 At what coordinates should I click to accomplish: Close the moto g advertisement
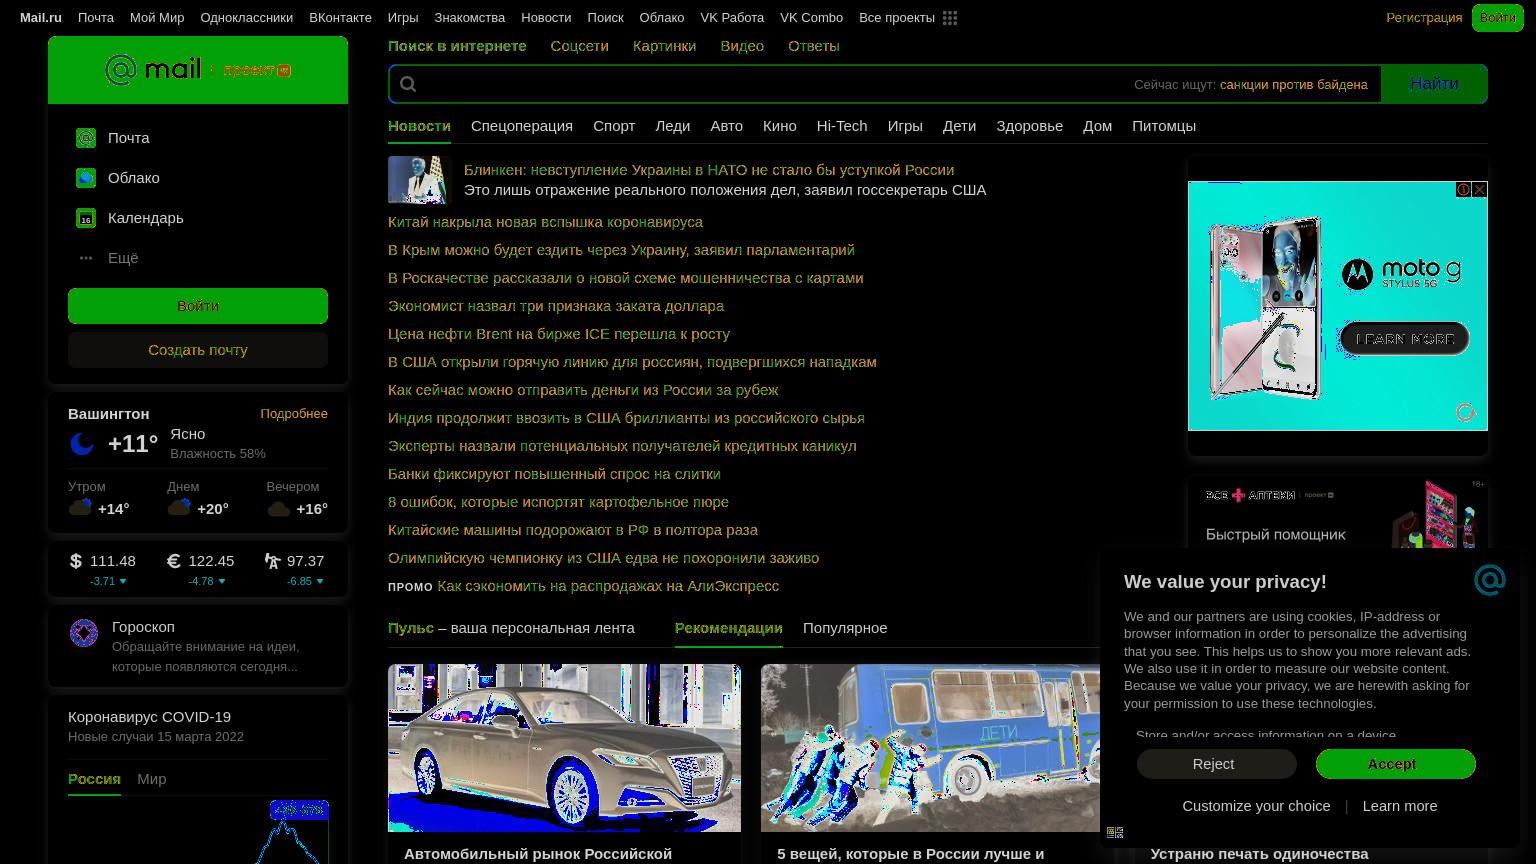point(1480,189)
